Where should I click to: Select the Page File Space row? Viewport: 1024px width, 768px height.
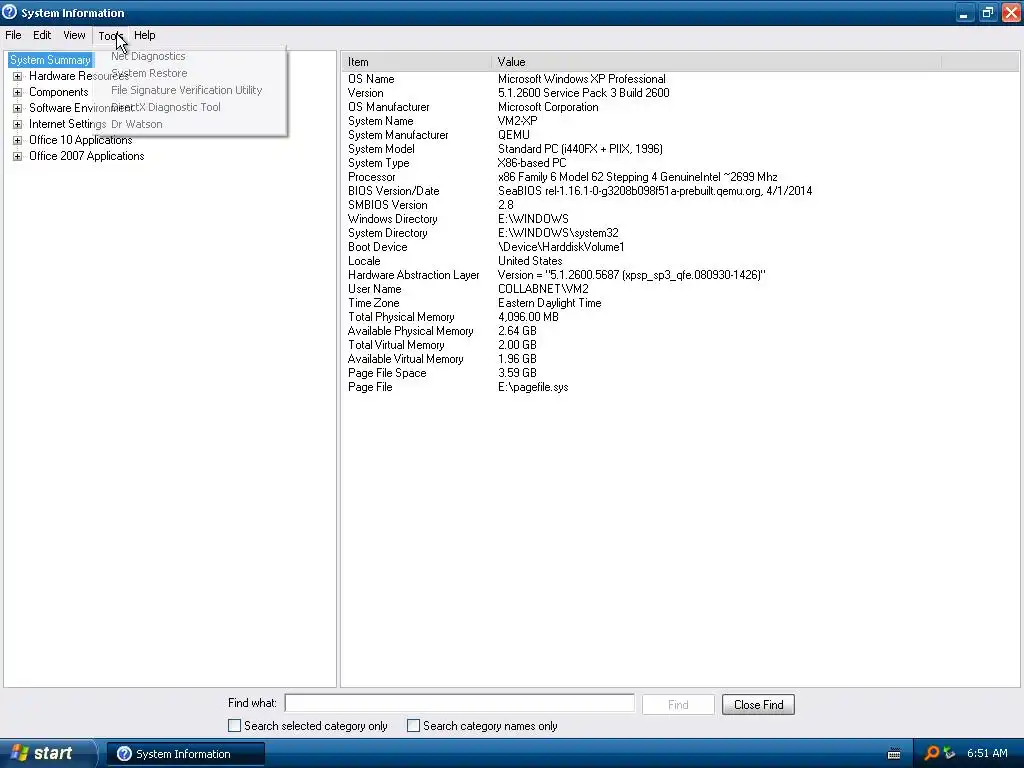tap(679, 374)
